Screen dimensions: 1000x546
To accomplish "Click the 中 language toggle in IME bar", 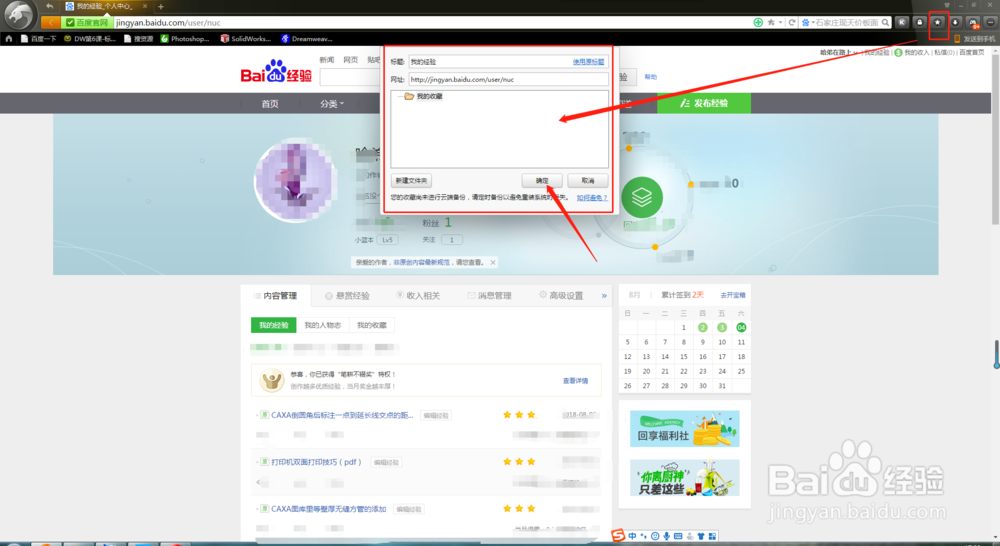I will [x=632, y=536].
